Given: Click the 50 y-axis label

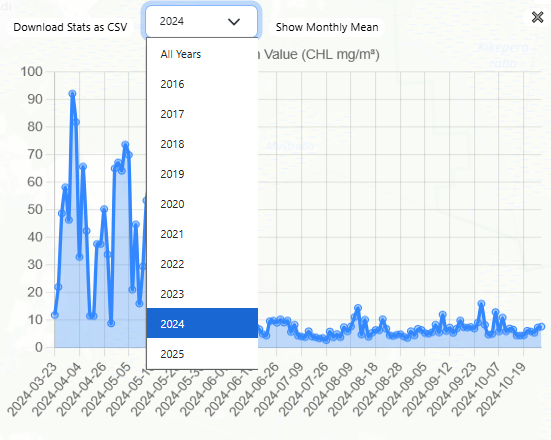Looking at the screenshot, I should click(35, 209).
